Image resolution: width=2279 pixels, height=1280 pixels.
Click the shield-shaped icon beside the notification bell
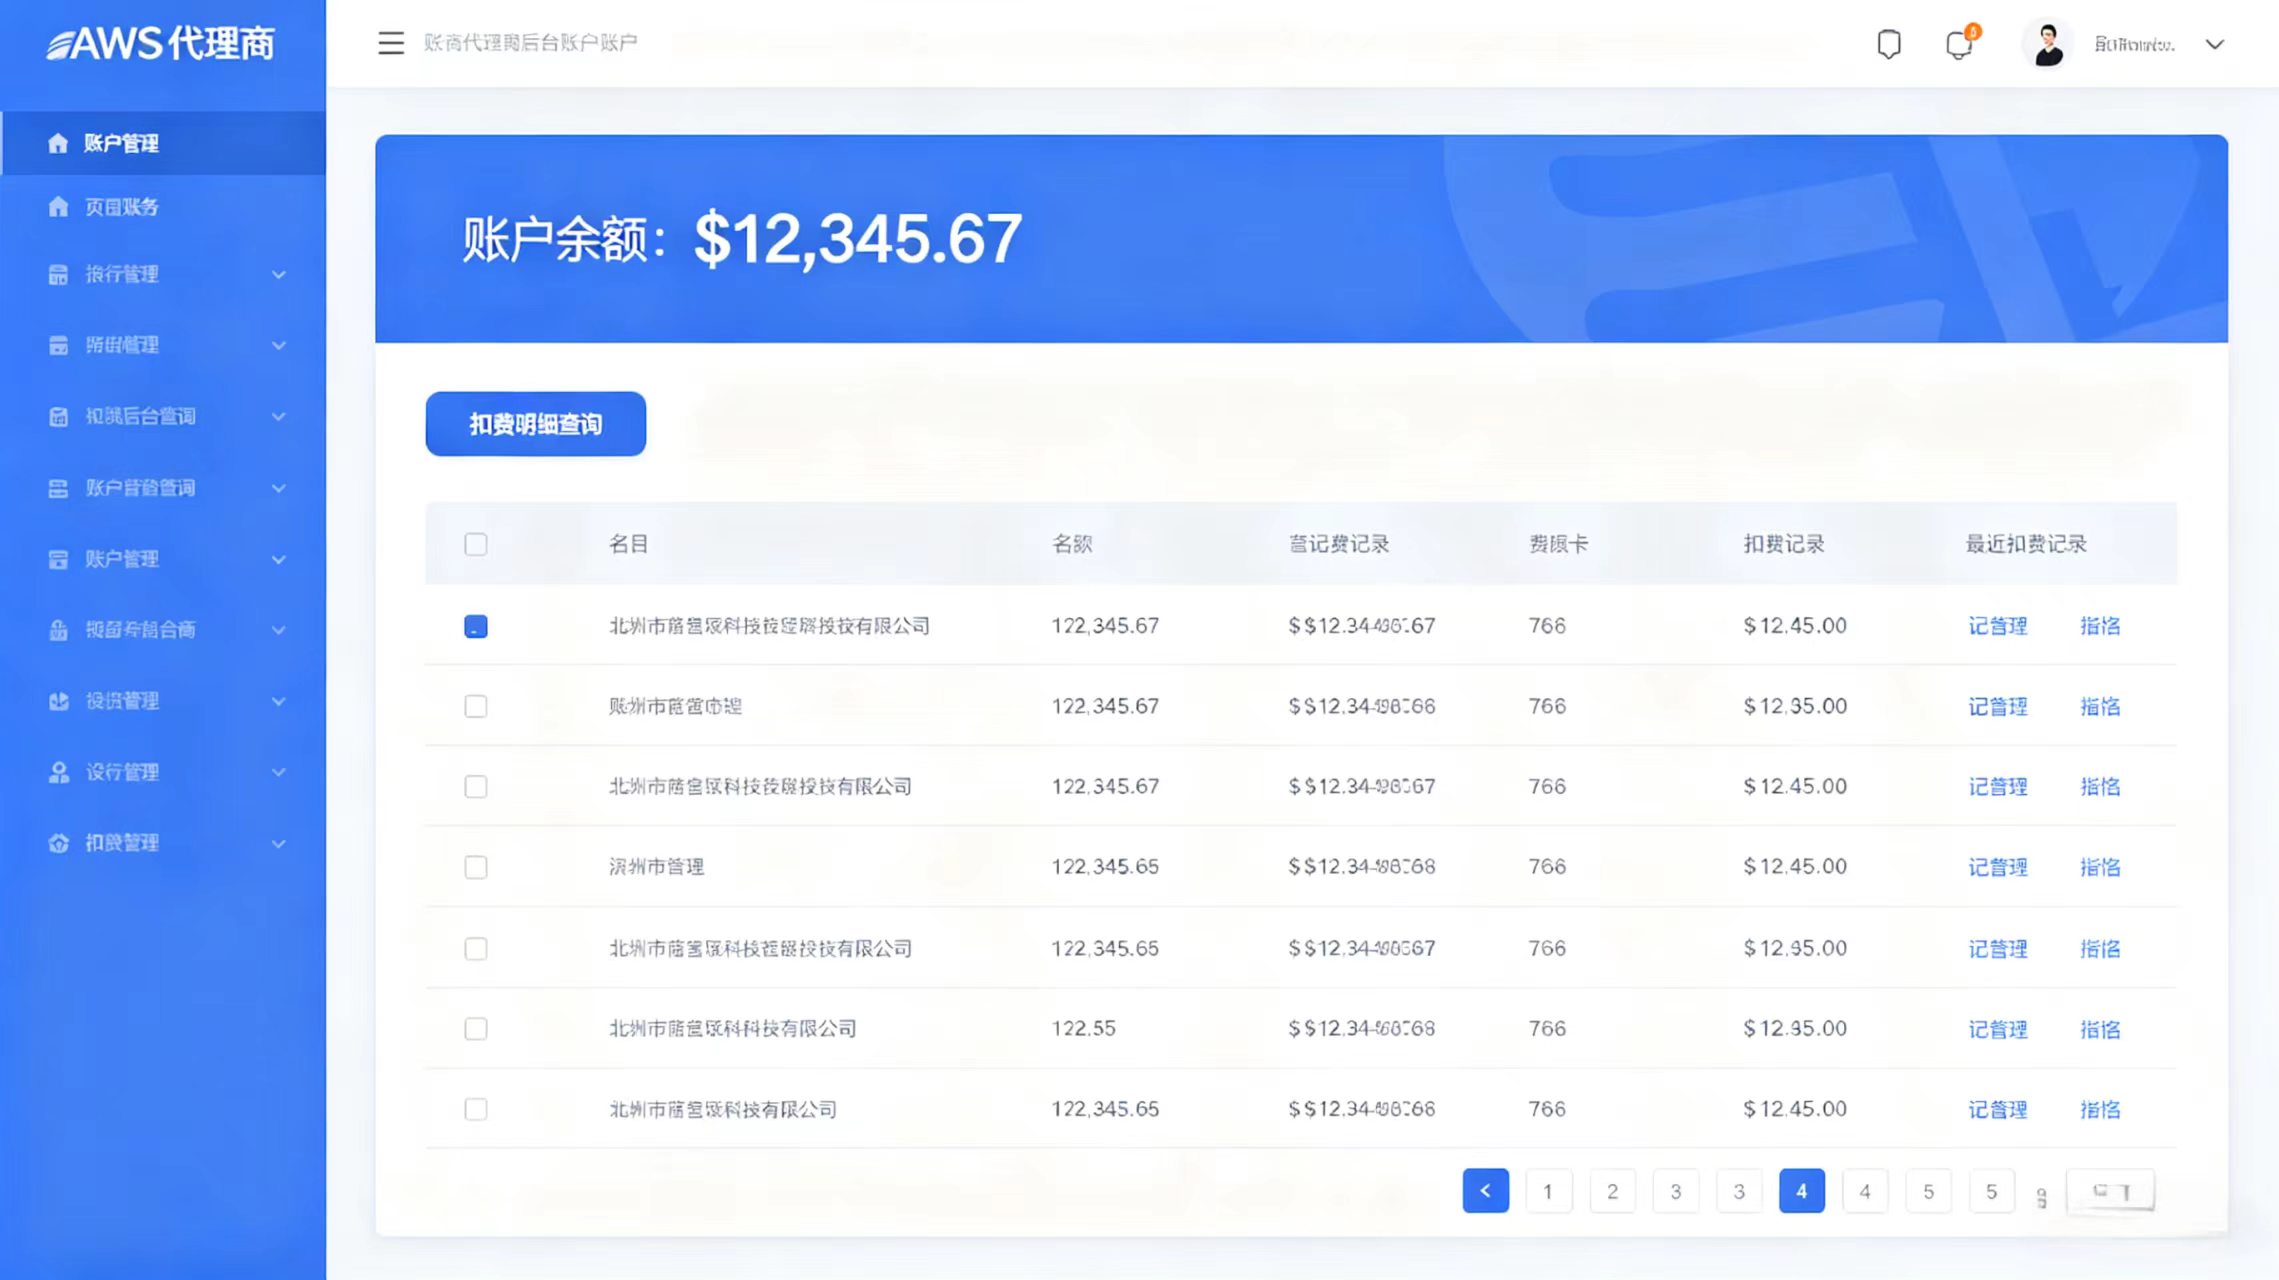point(1888,44)
